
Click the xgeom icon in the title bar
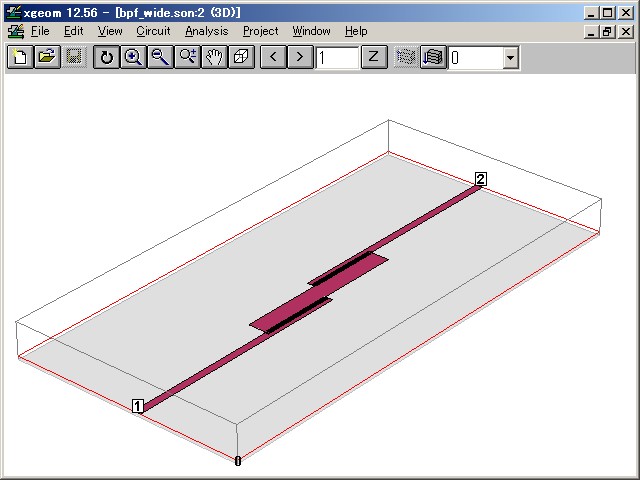tap(14, 13)
